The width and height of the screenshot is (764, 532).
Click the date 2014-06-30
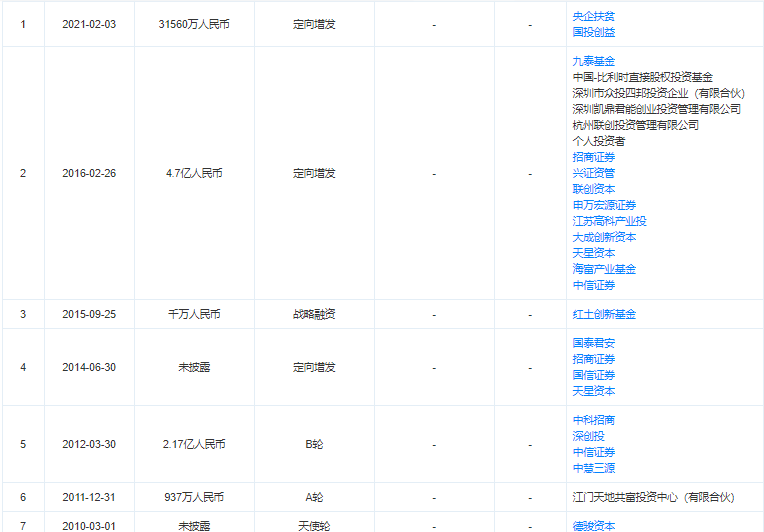click(89, 367)
